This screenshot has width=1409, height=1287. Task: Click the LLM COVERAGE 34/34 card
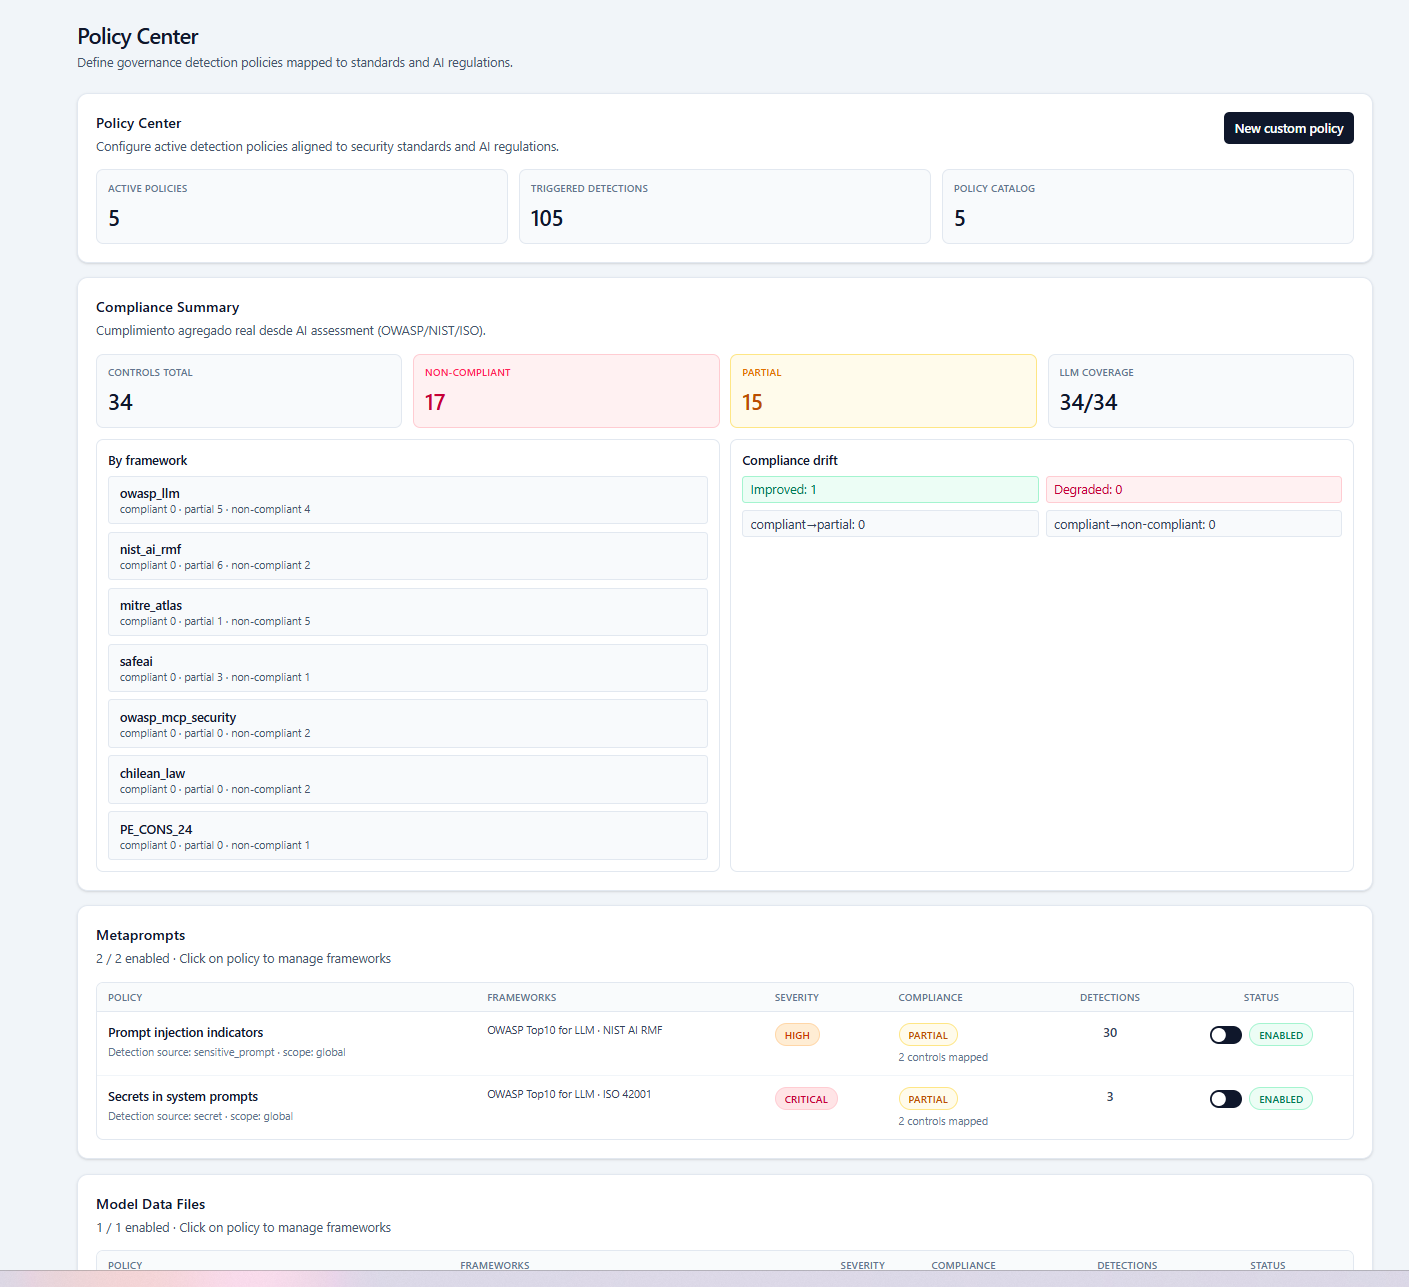click(1200, 391)
